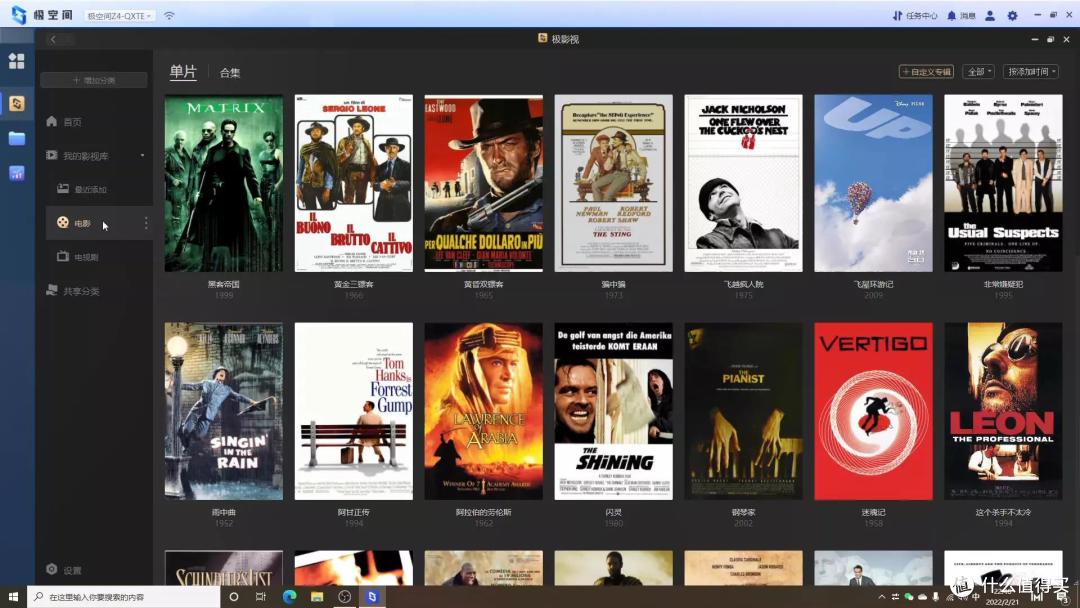Open the app grid icon in left rail
The width and height of the screenshot is (1080, 608).
point(17,61)
